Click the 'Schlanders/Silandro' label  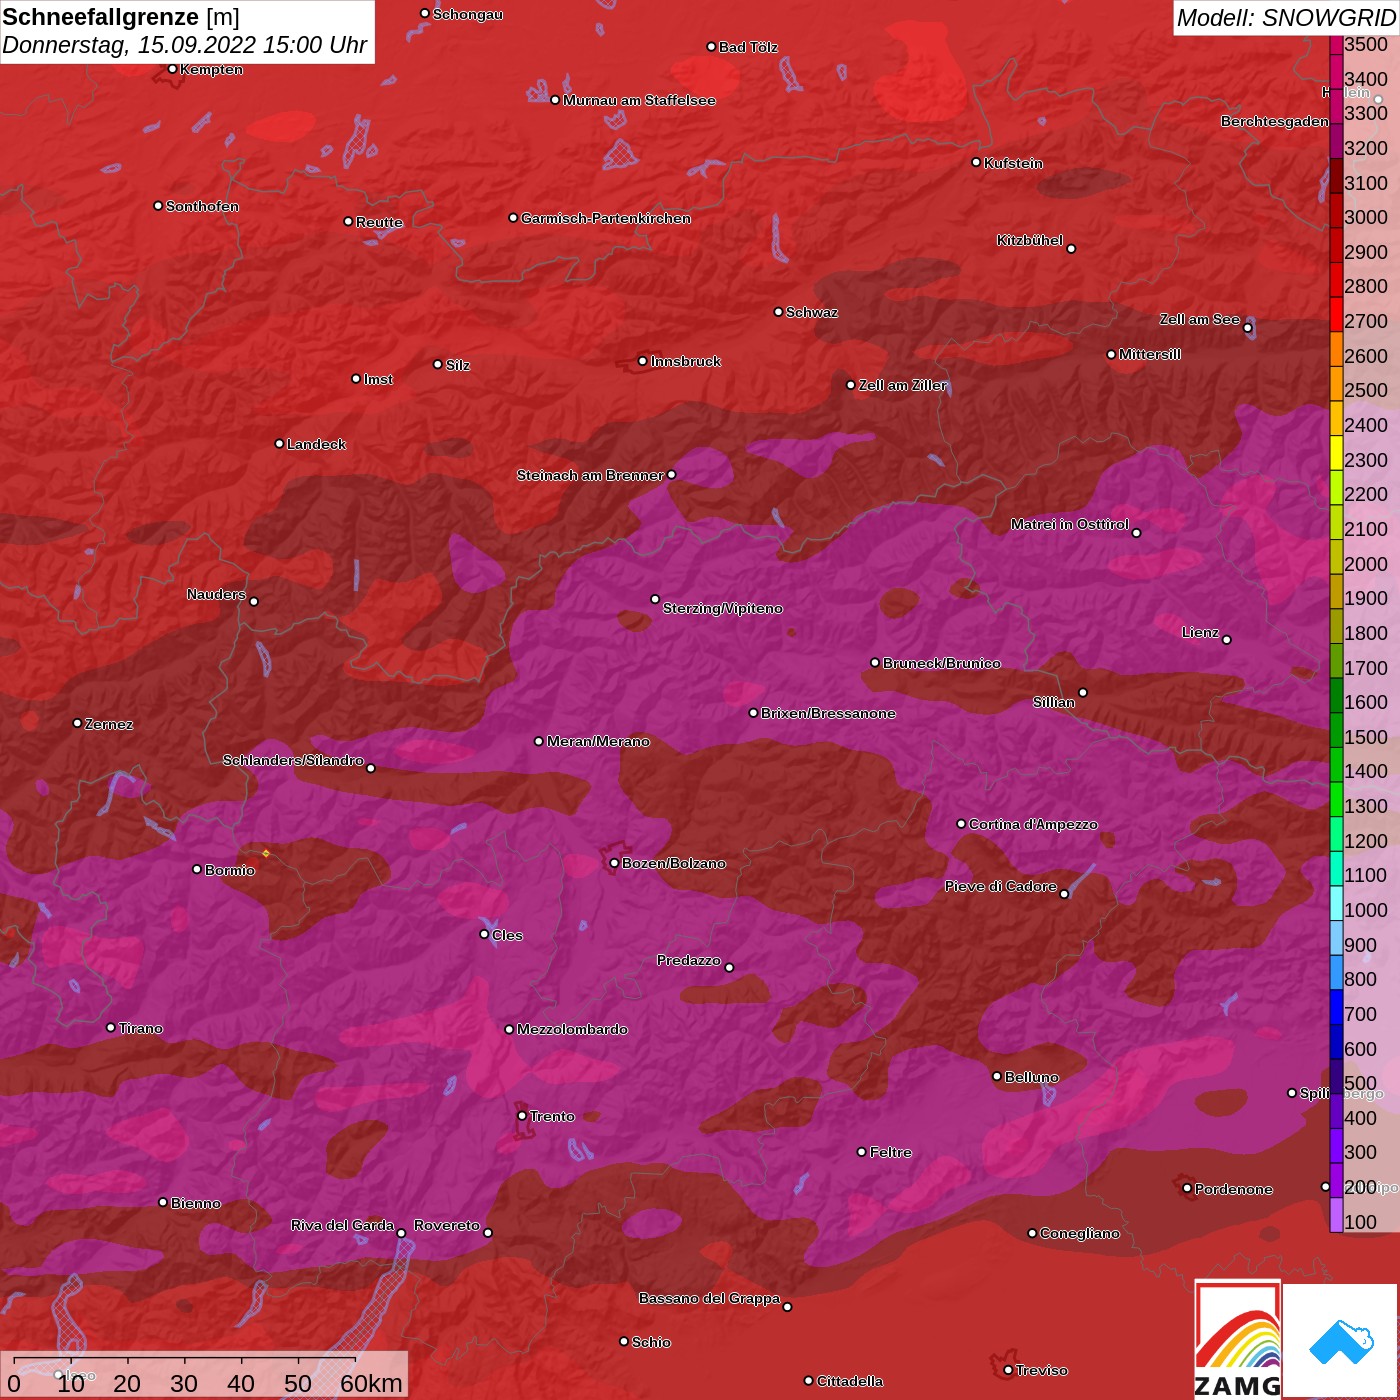293,760
